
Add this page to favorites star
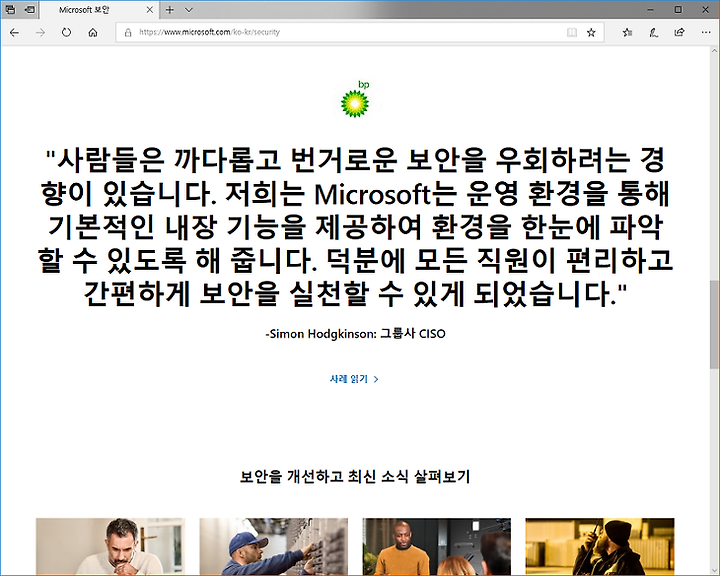point(591,32)
